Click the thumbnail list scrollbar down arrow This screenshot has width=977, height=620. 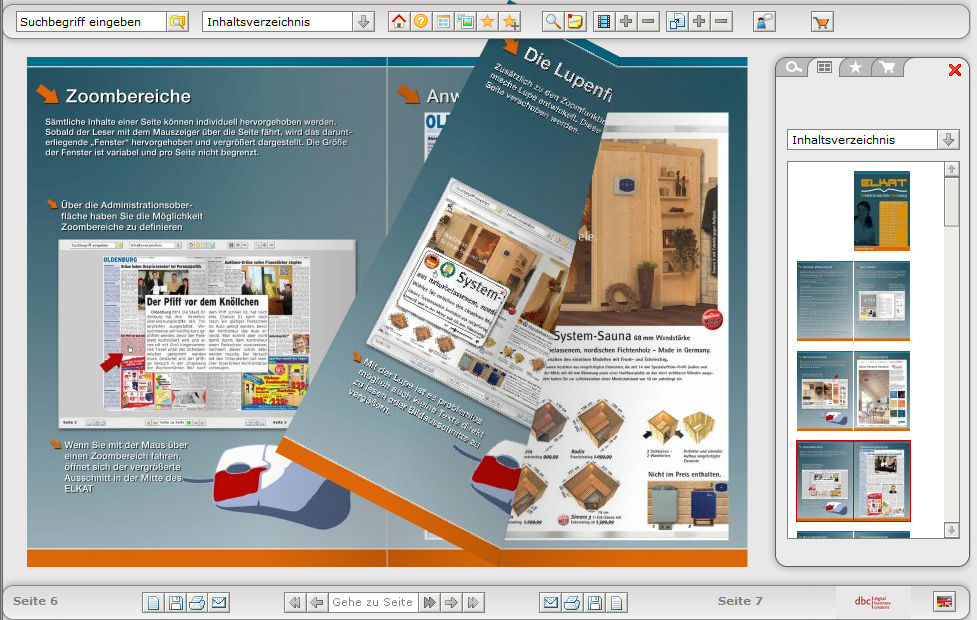tap(951, 529)
